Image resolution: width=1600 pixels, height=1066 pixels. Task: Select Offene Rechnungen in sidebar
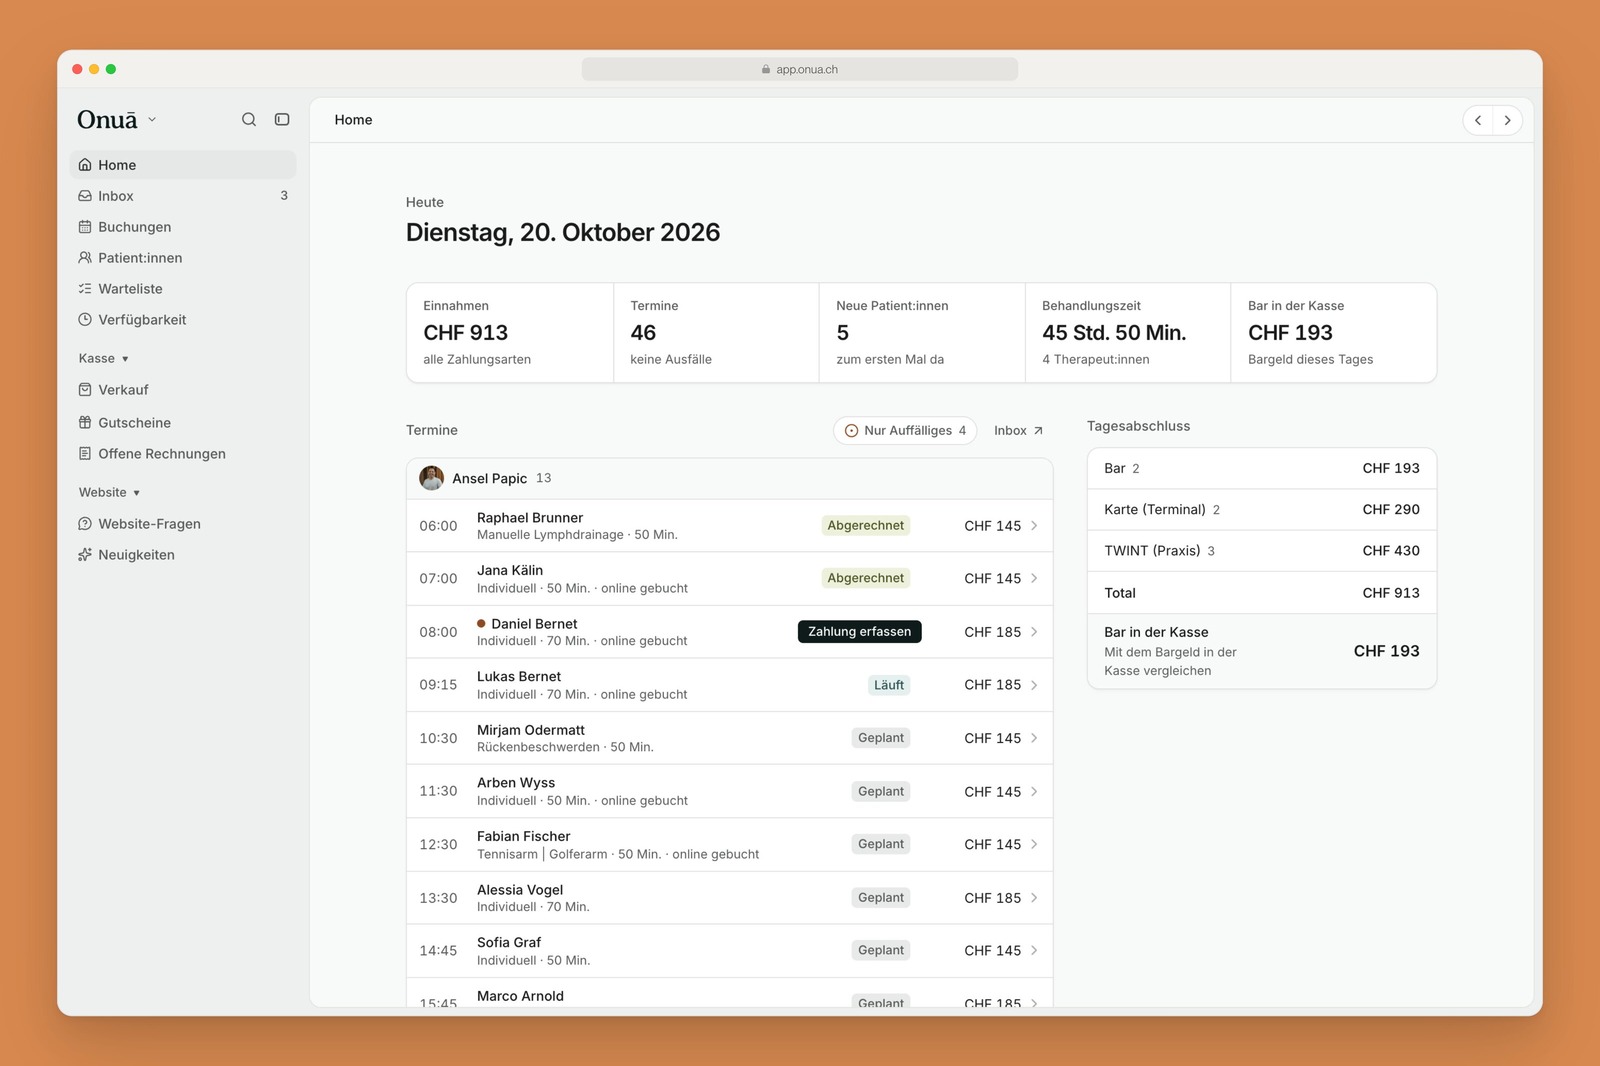(183, 454)
